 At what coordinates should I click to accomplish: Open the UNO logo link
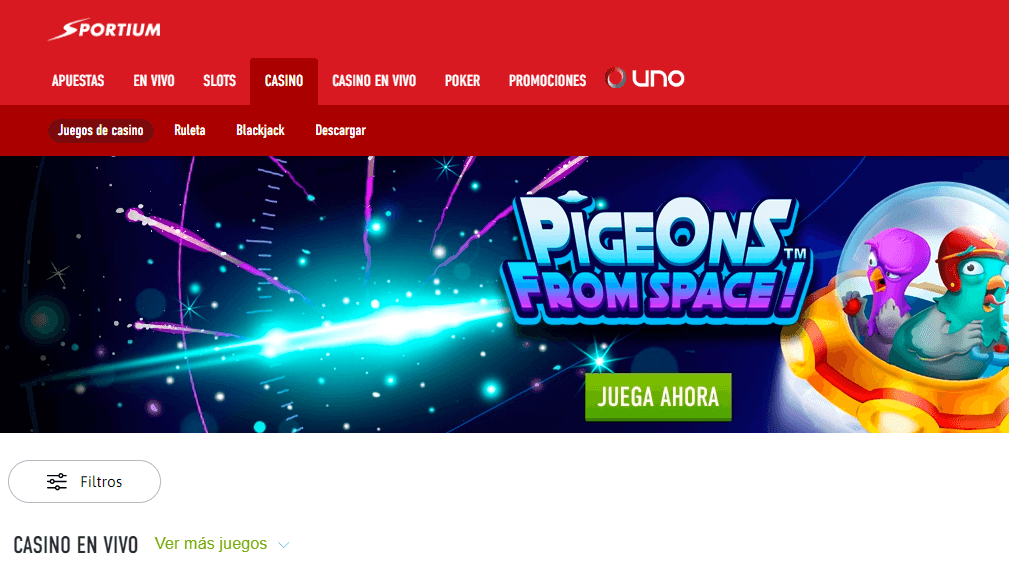click(645, 78)
